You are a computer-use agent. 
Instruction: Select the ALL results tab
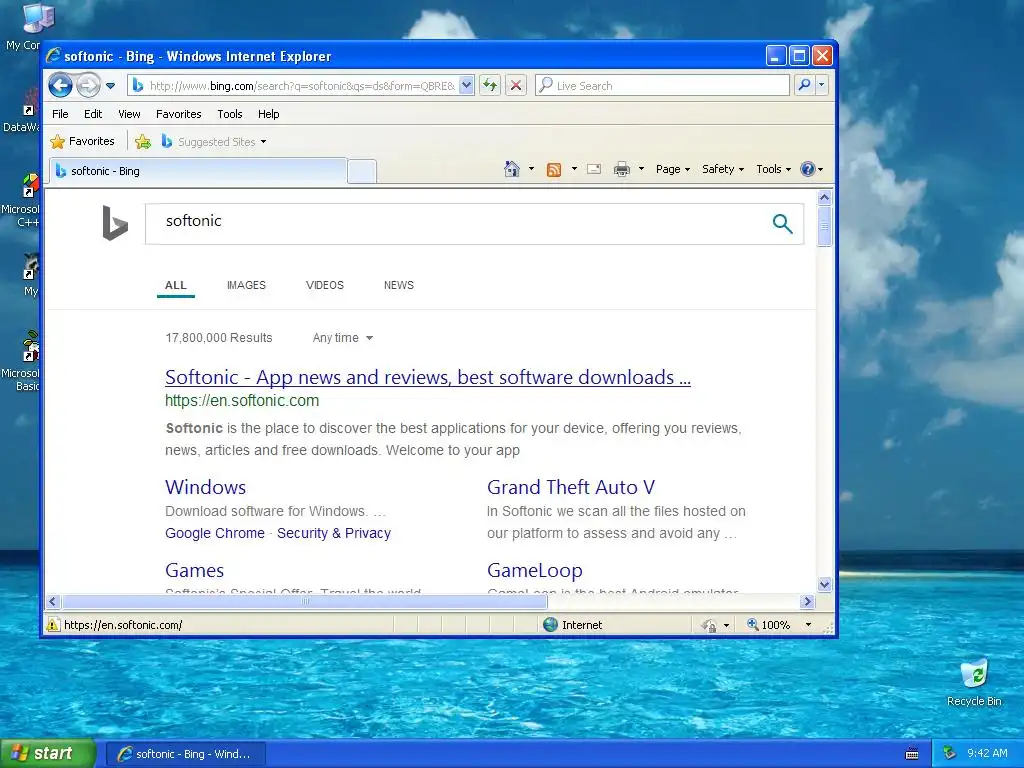click(x=176, y=285)
